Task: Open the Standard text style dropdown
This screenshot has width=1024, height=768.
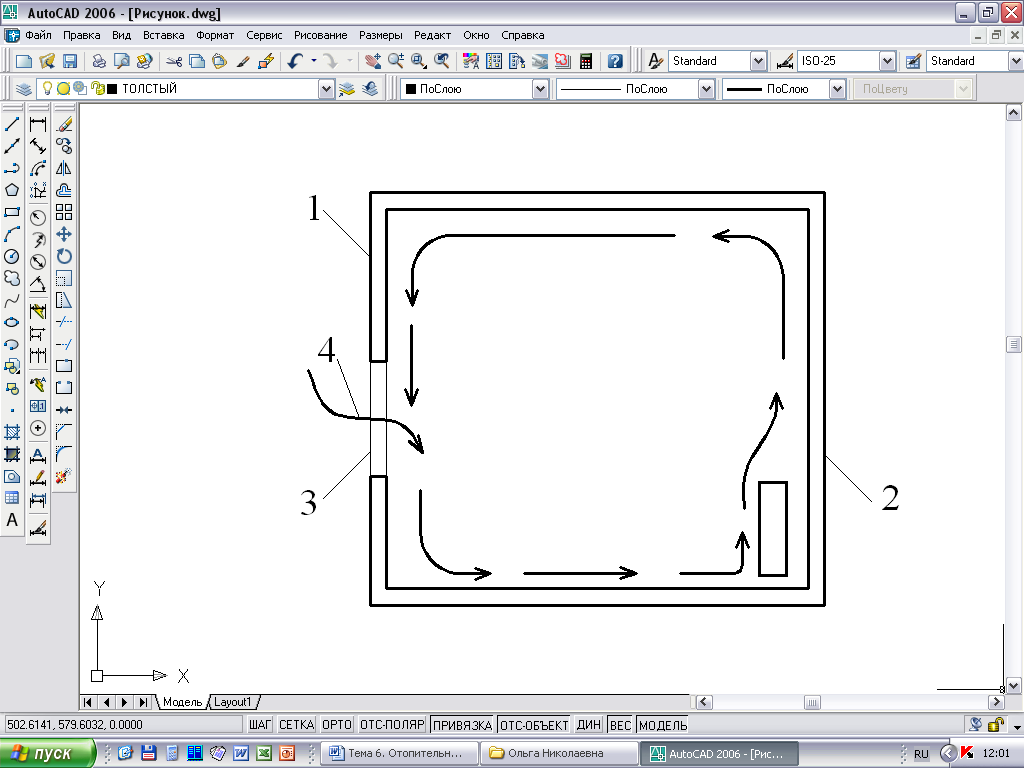Action: pos(758,61)
